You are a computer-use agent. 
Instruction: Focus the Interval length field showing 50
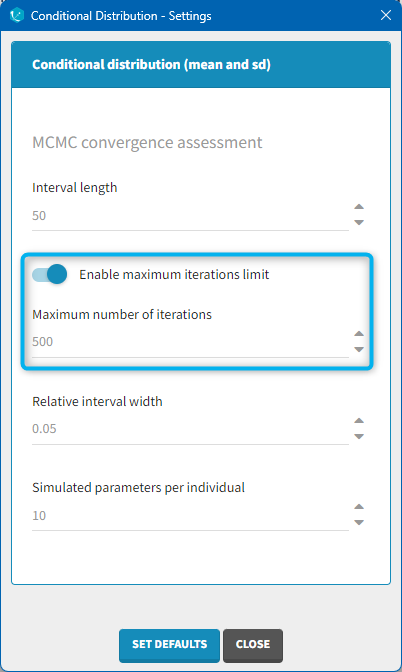pyautogui.click(x=190, y=216)
